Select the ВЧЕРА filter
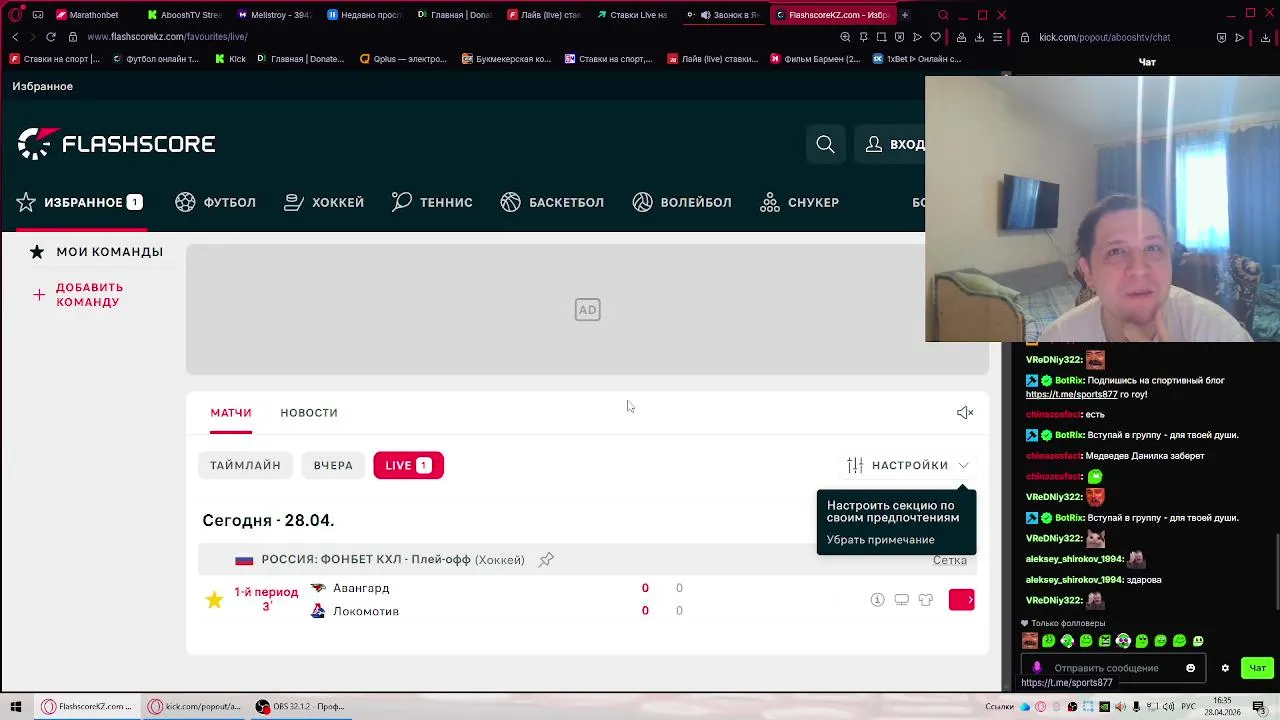 click(x=333, y=465)
